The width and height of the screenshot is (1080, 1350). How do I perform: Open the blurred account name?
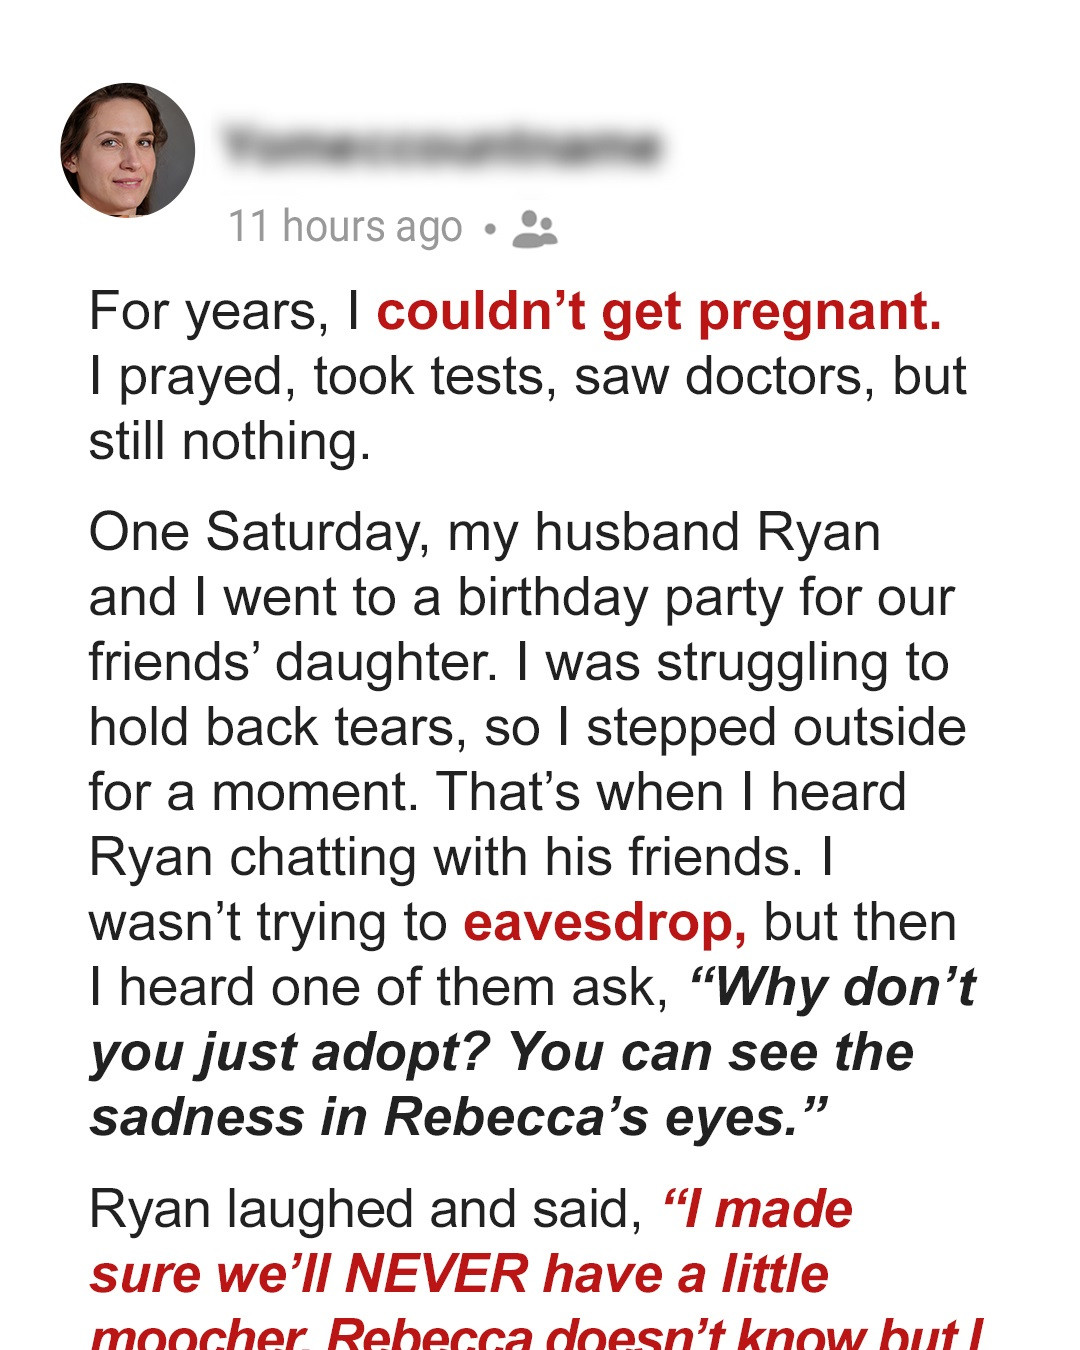[441, 147]
